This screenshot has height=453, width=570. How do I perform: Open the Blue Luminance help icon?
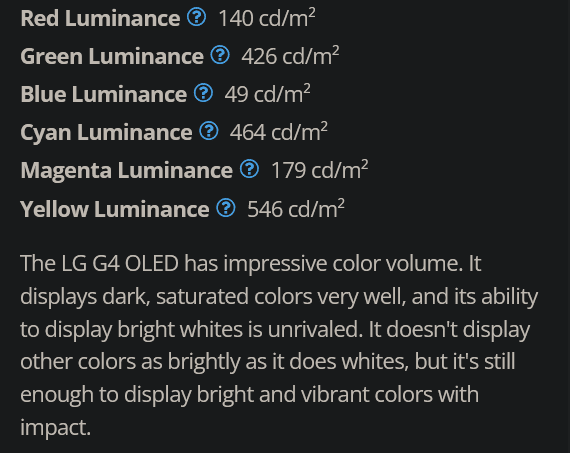pos(203,93)
